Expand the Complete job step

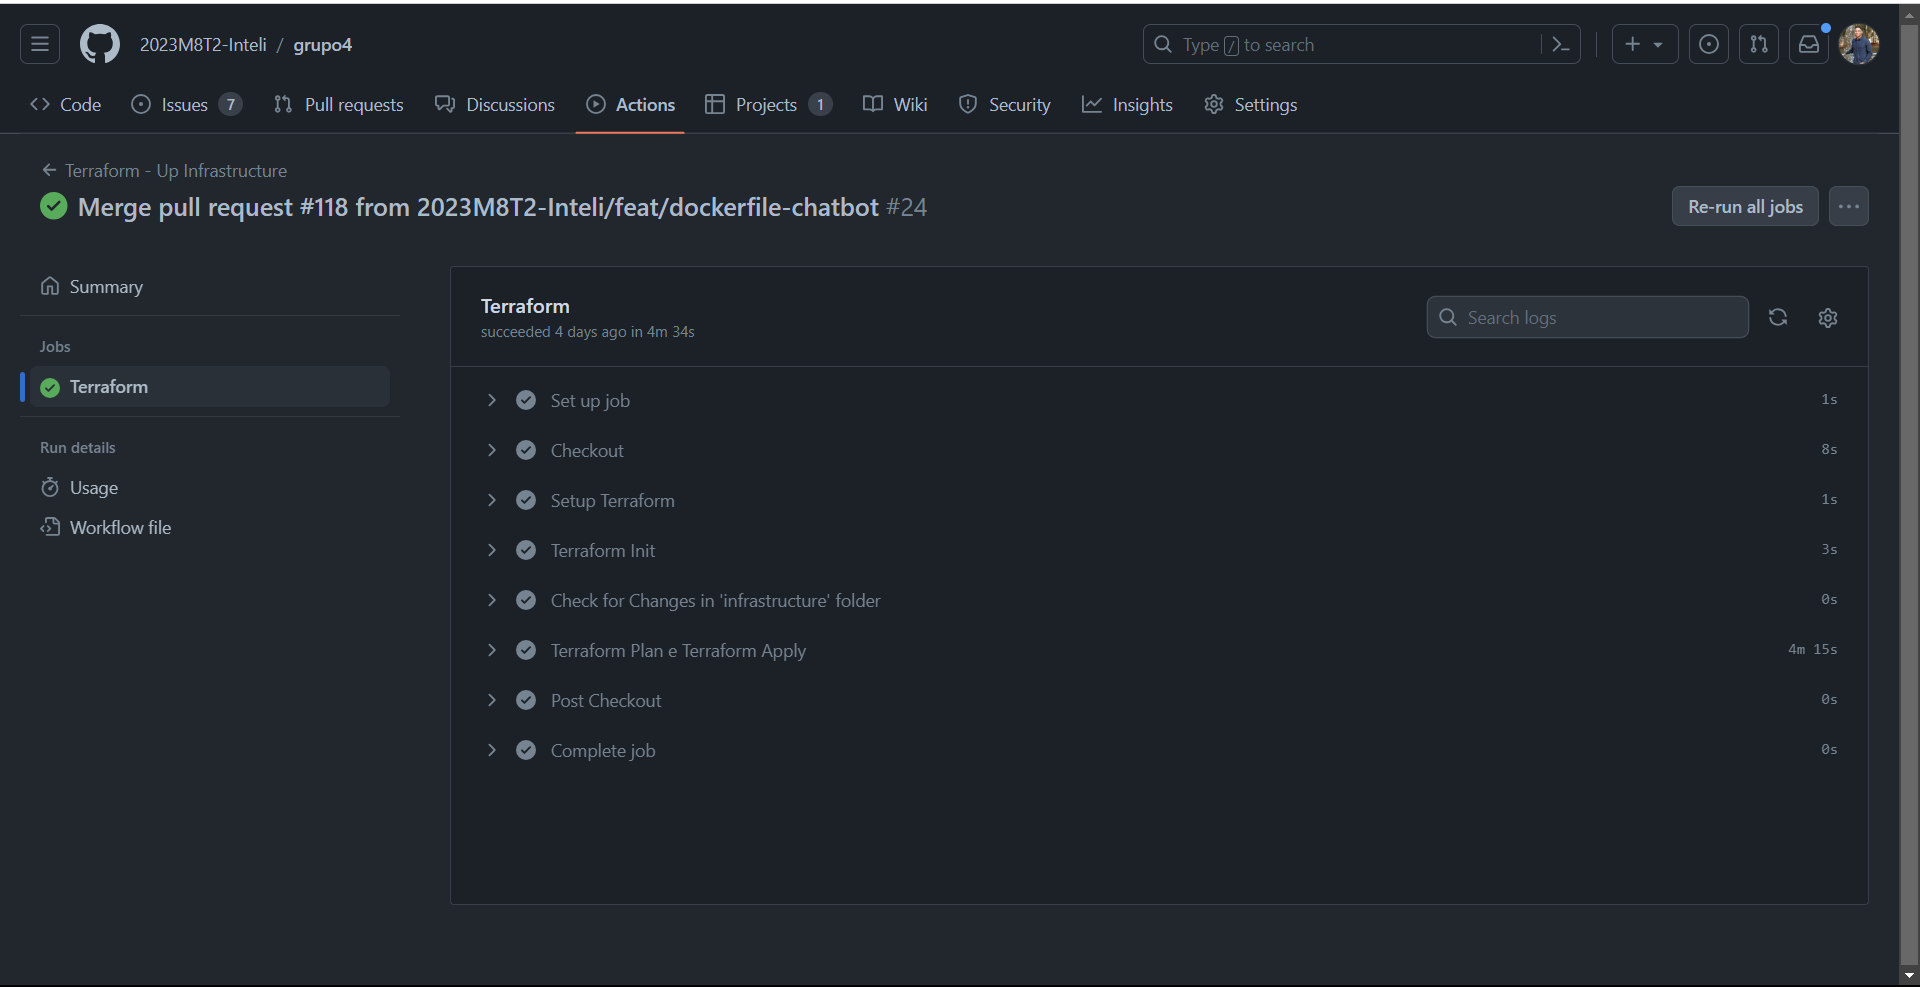[x=1159, y=750]
